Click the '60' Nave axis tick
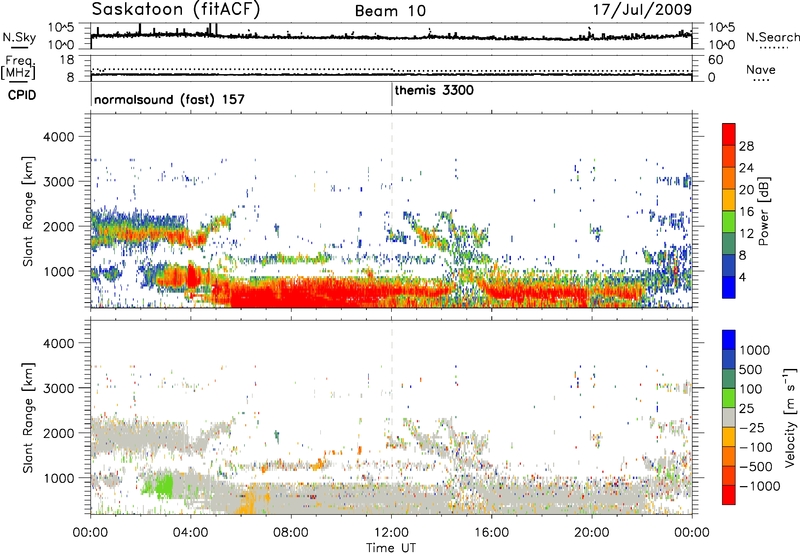800x554 pixels. 715,60
